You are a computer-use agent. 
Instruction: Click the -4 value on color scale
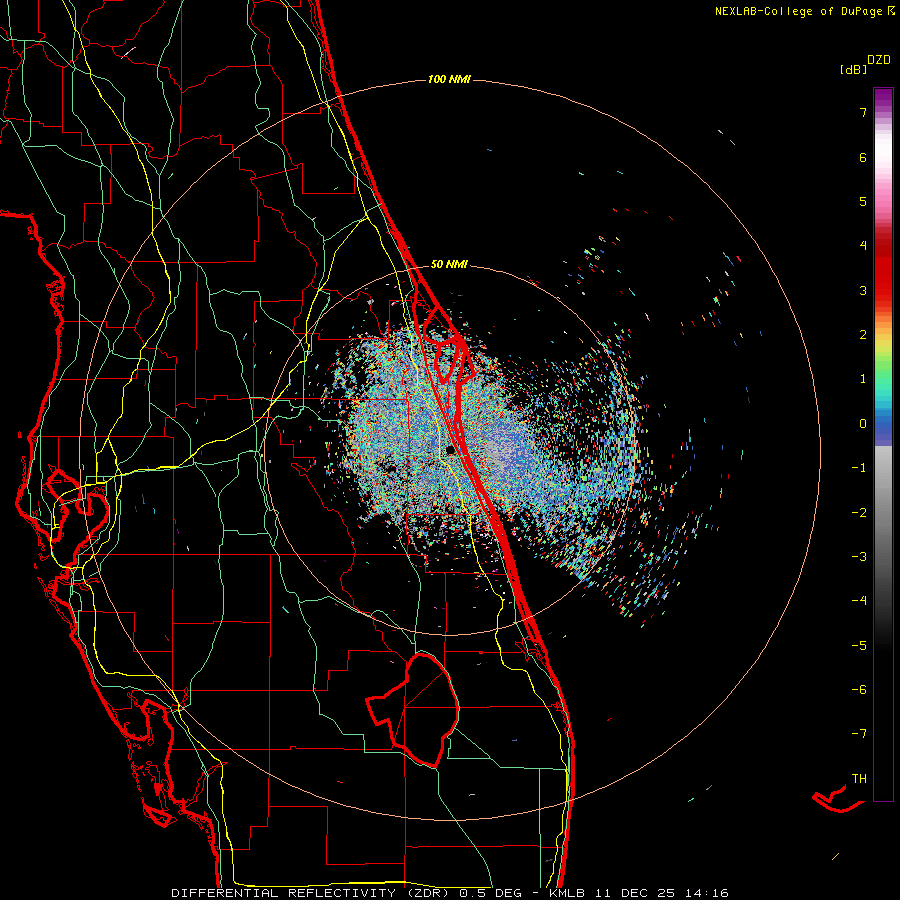859,601
